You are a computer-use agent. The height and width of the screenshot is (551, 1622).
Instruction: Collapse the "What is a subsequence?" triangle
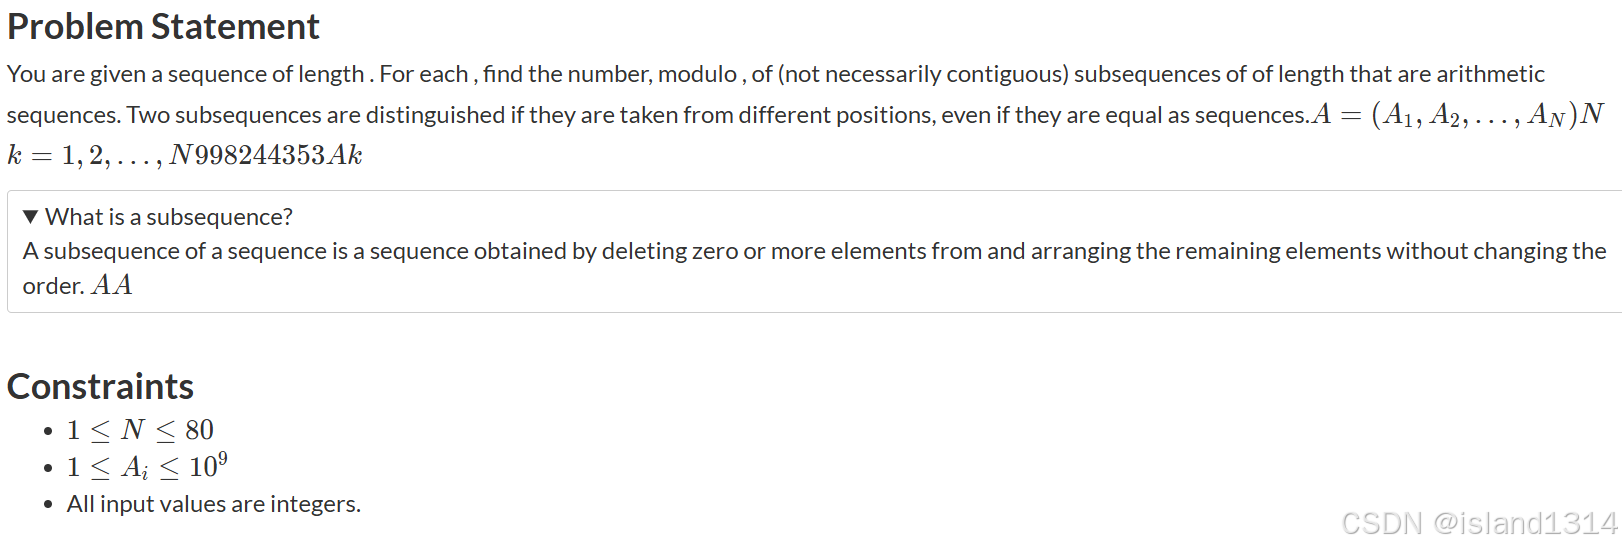coord(31,217)
